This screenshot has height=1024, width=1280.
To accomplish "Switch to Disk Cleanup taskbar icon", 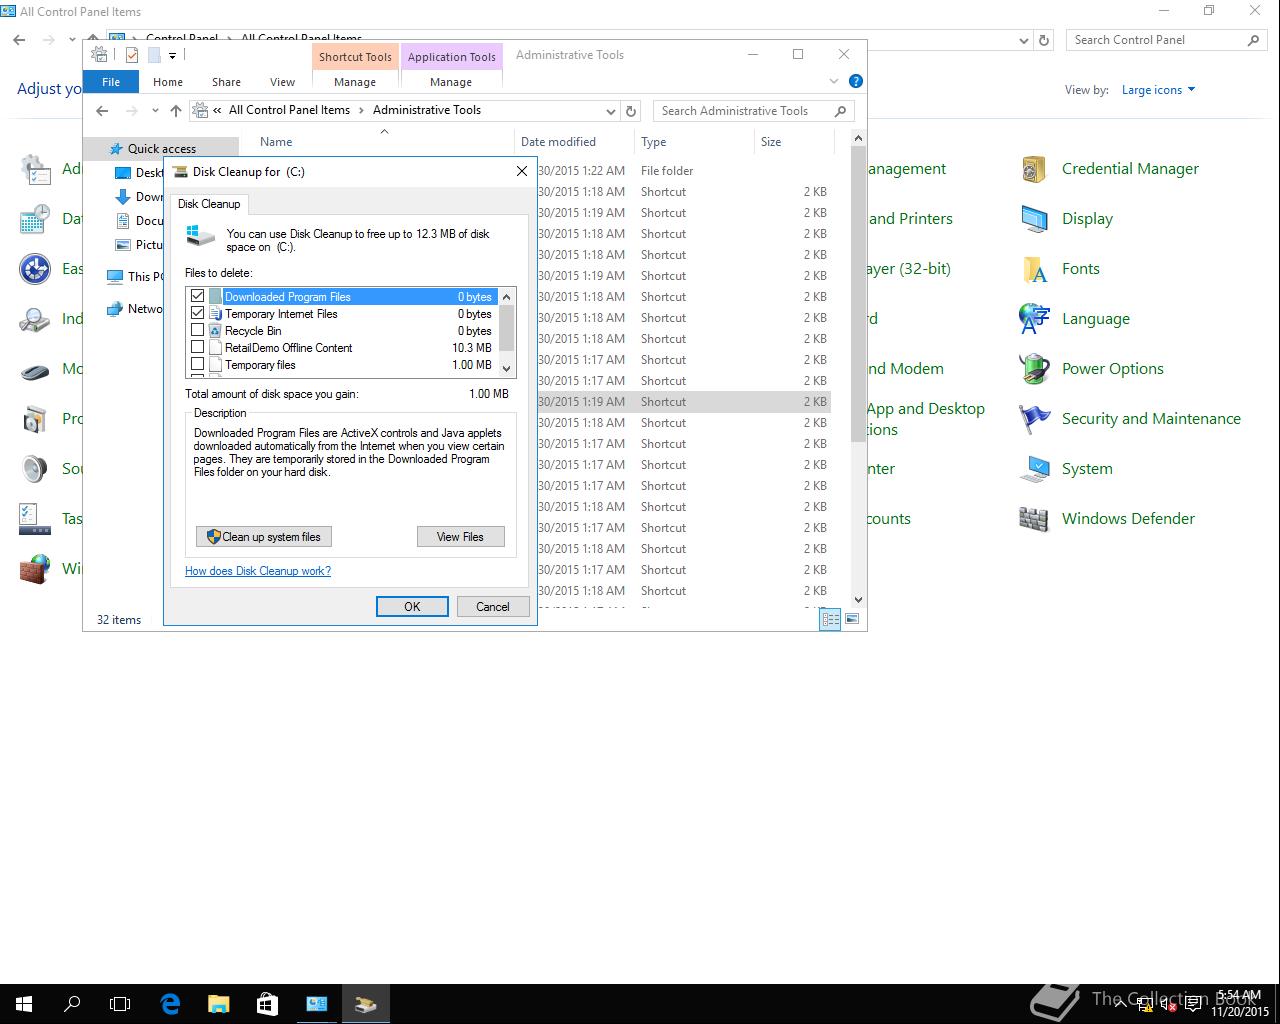I will 365,1003.
